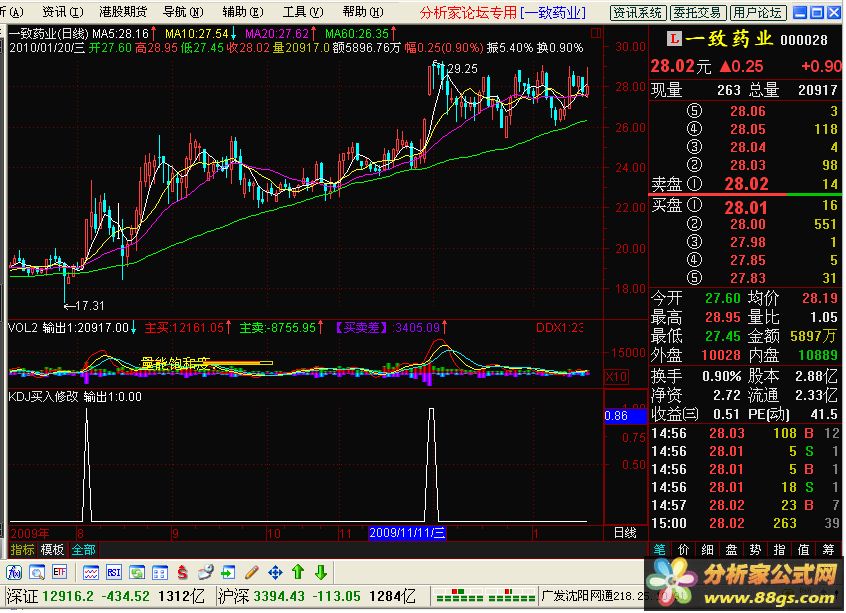Screen dimensions: 846x613
Task: Open the 帮助(H) menu
Action: click(363, 11)
